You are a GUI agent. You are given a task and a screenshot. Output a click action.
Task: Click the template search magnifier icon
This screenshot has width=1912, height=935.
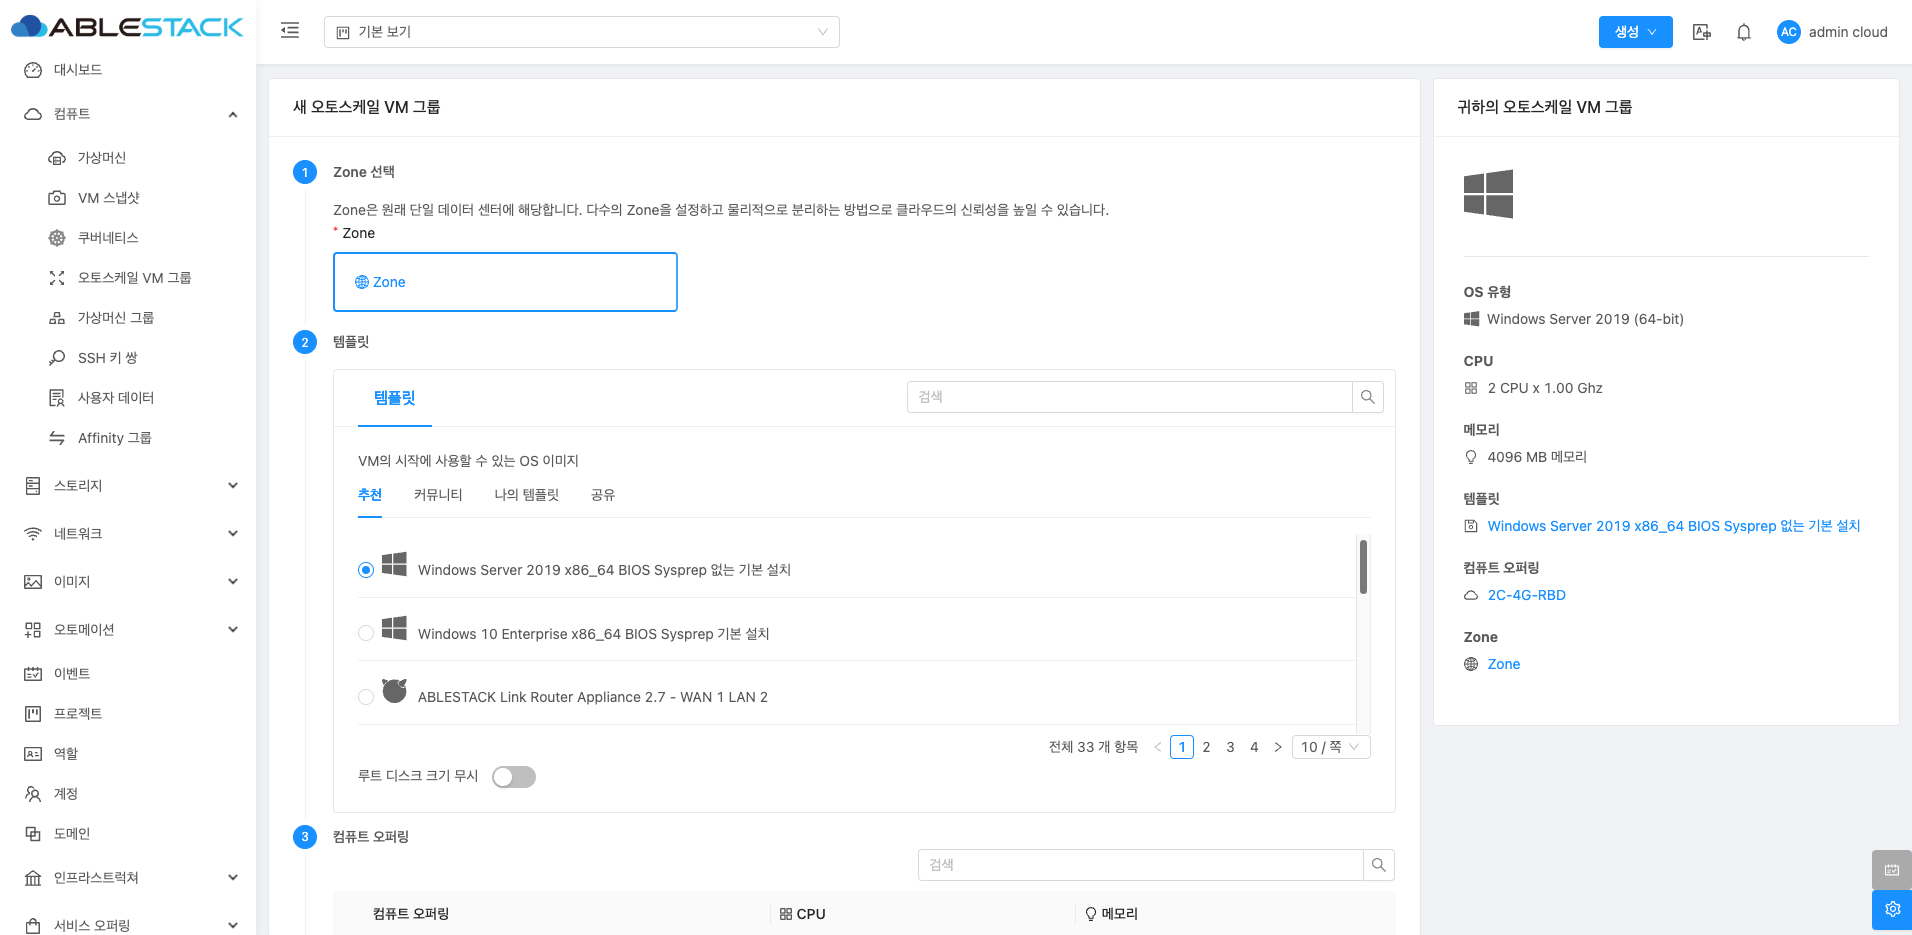pos(1367,397)
